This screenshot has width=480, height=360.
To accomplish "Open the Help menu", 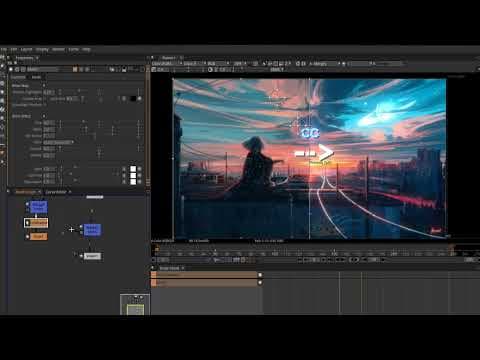I will (86, 49).
